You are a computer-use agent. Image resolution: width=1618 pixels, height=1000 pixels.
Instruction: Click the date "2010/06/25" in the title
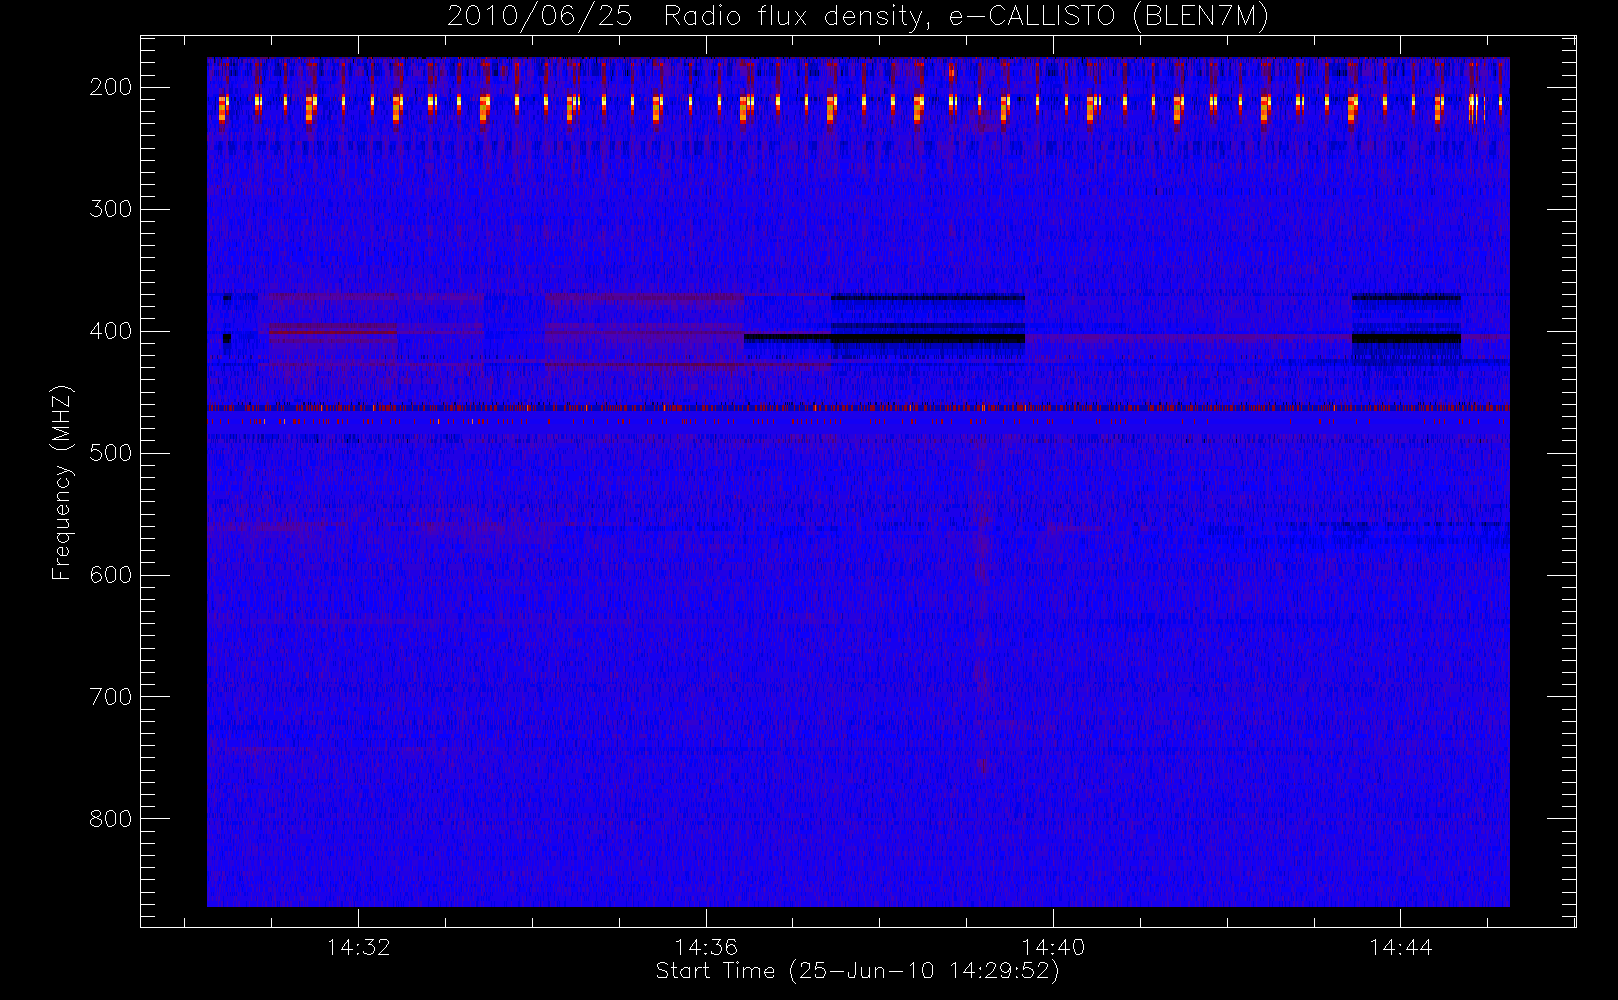[540, 17]
